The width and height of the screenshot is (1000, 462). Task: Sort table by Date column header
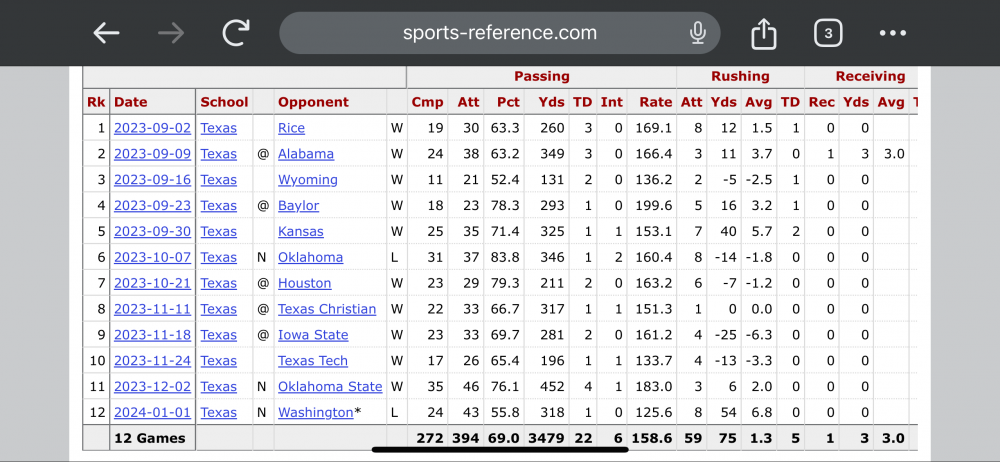point(131,102)
